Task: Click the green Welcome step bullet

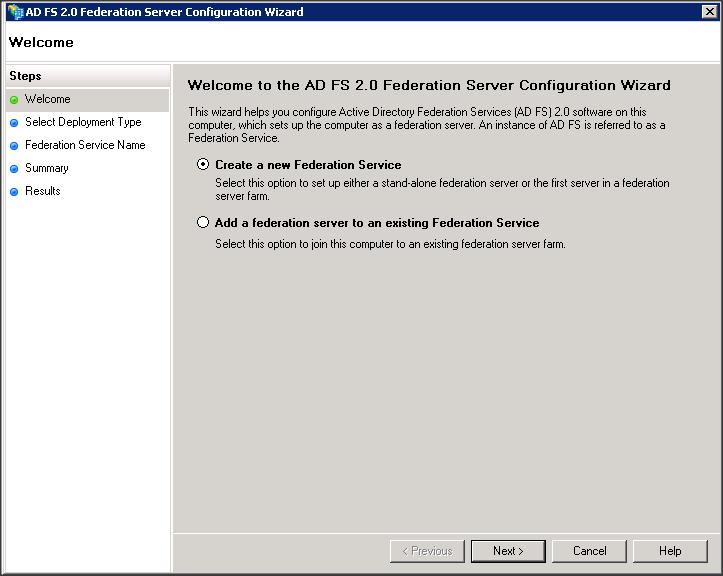Action: coord(14,100)
